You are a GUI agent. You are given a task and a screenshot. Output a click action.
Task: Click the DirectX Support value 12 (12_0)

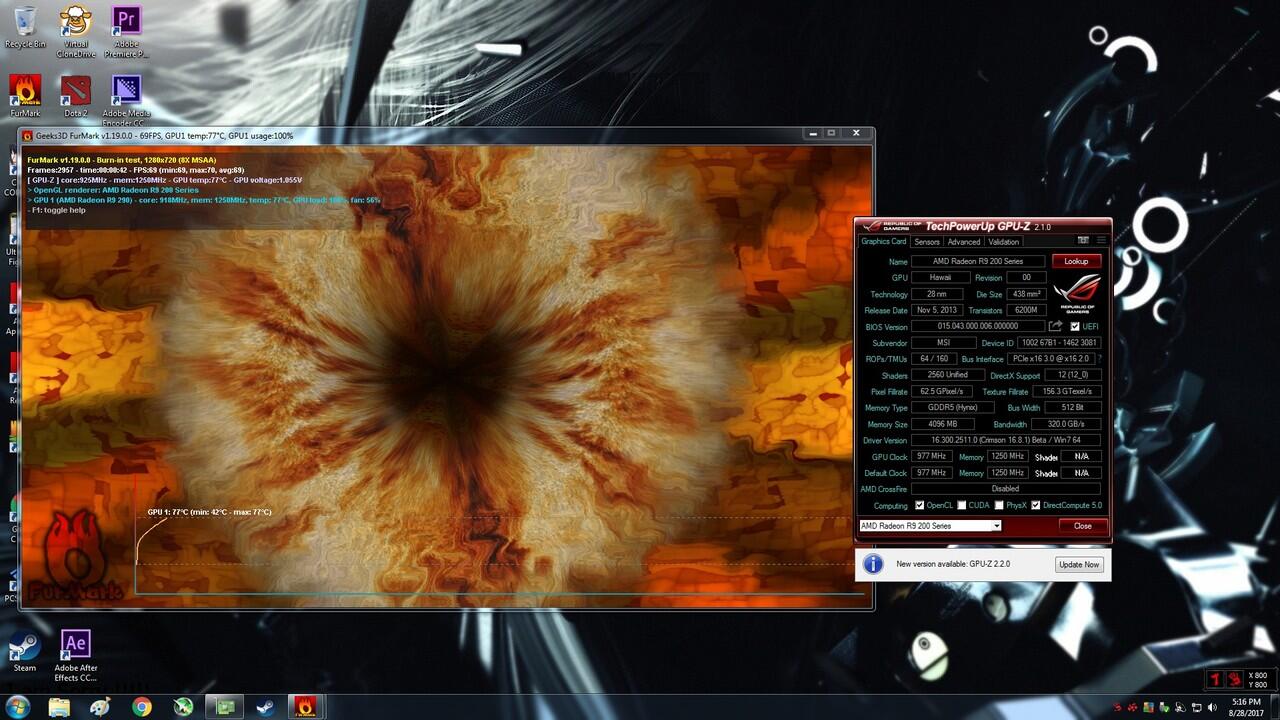tap(1072, 375)
